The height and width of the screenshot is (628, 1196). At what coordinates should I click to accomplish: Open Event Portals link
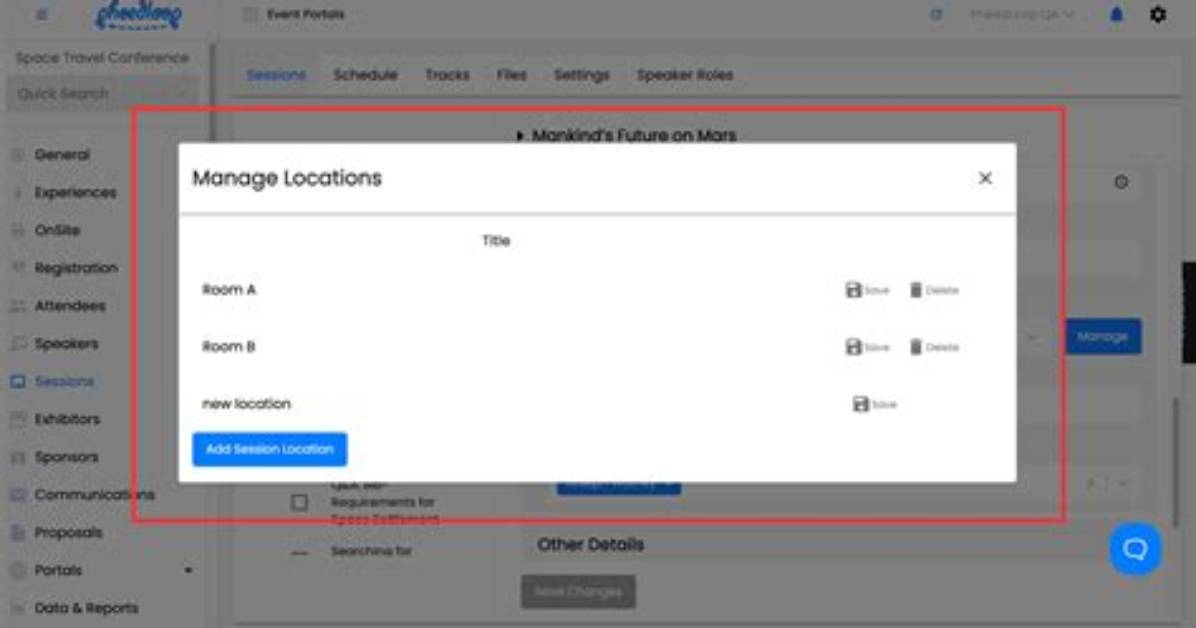[305, 14]
